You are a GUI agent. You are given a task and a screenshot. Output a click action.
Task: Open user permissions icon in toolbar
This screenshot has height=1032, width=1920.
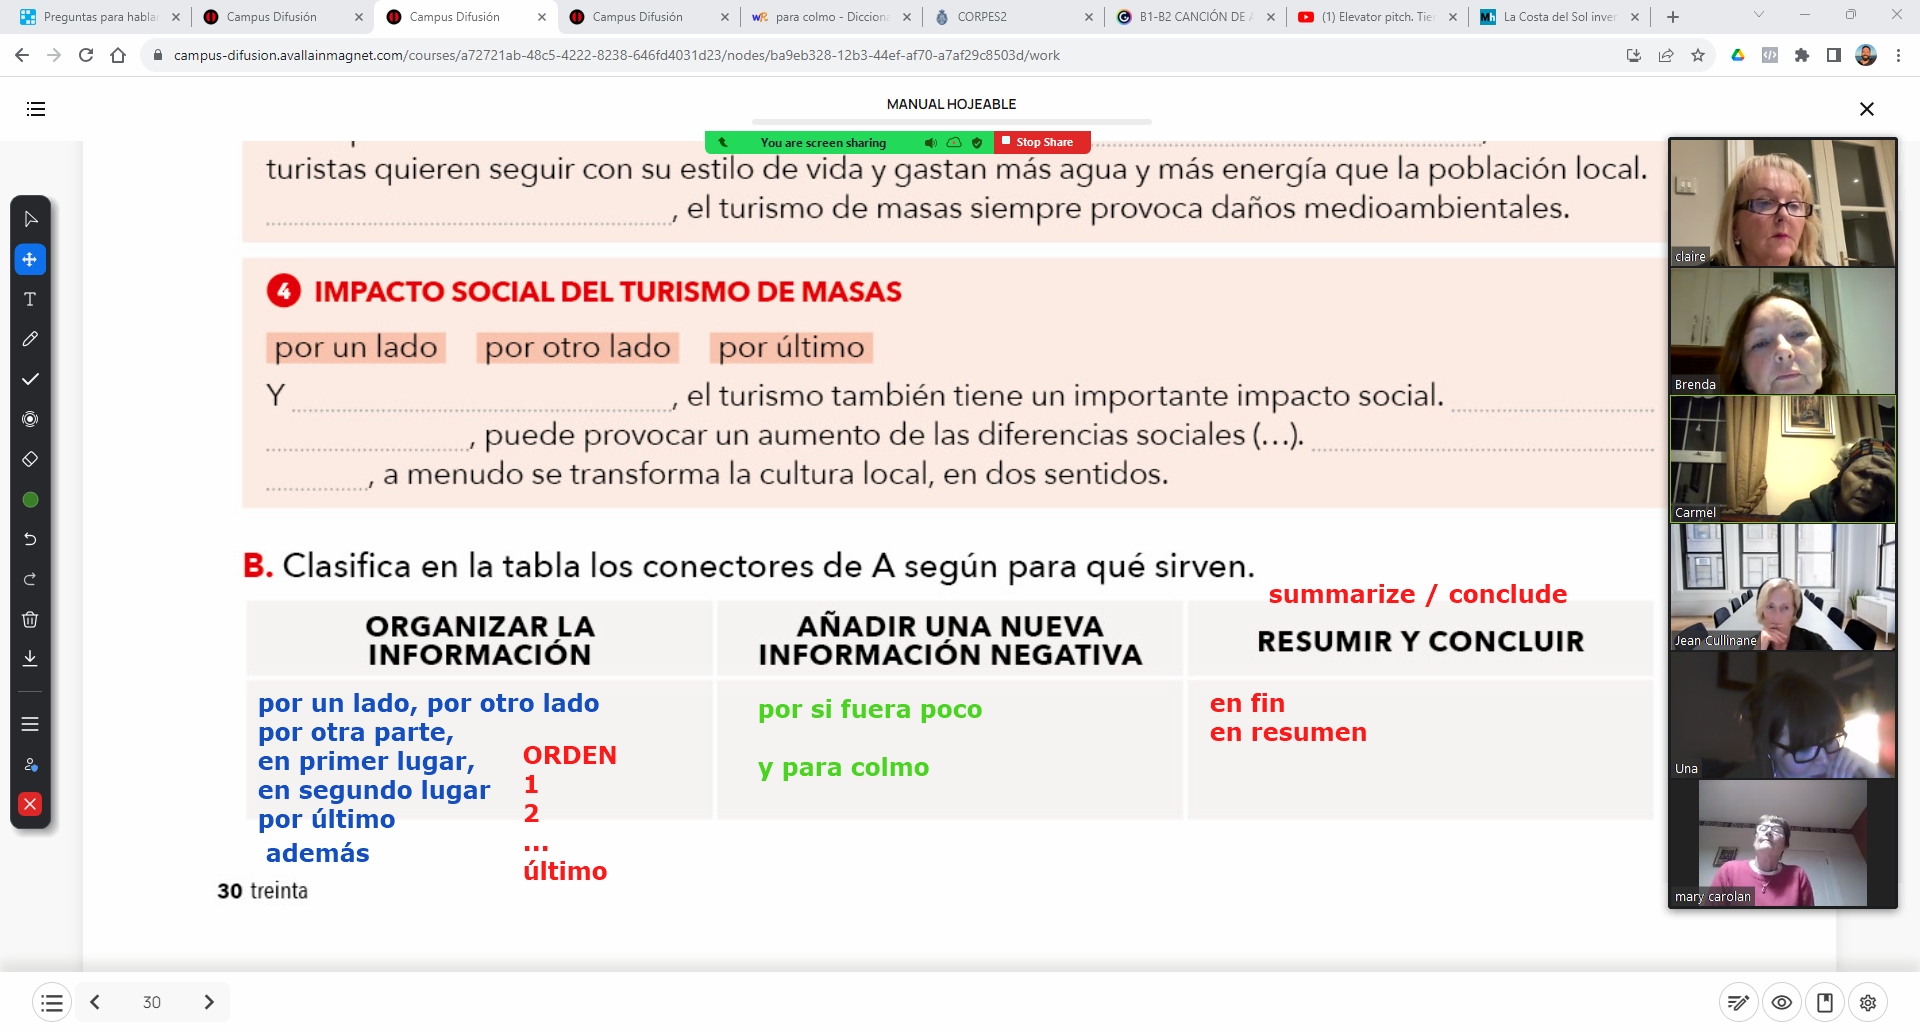[30, 764]
